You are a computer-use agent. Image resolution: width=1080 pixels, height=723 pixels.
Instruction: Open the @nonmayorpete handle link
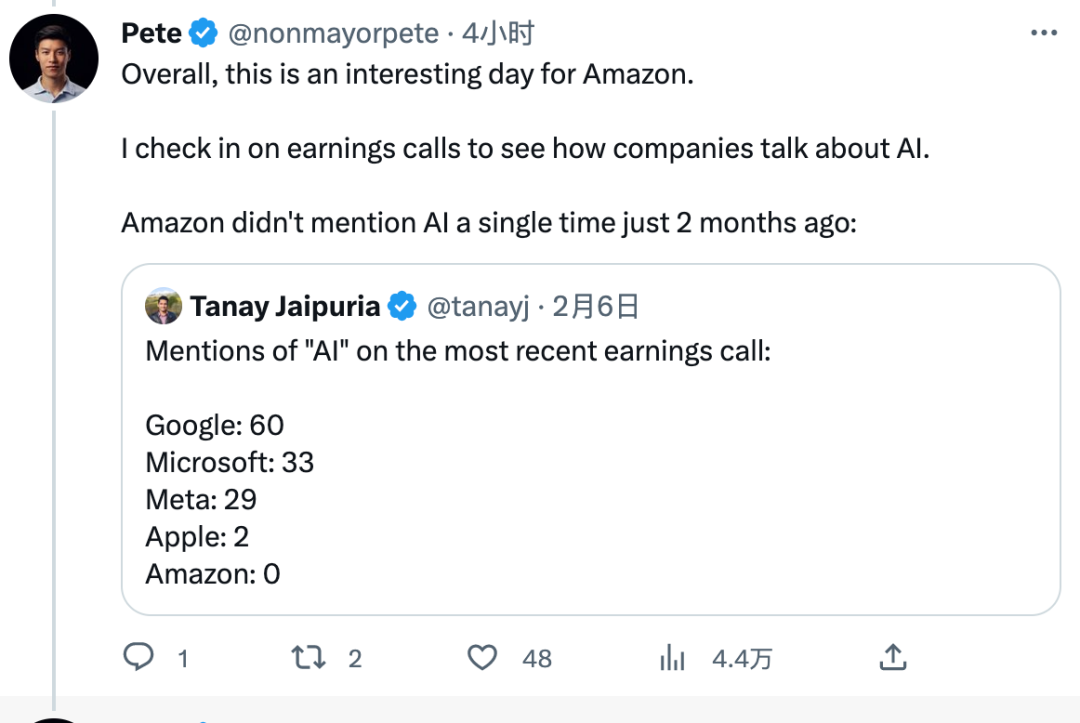pos(333,33)
